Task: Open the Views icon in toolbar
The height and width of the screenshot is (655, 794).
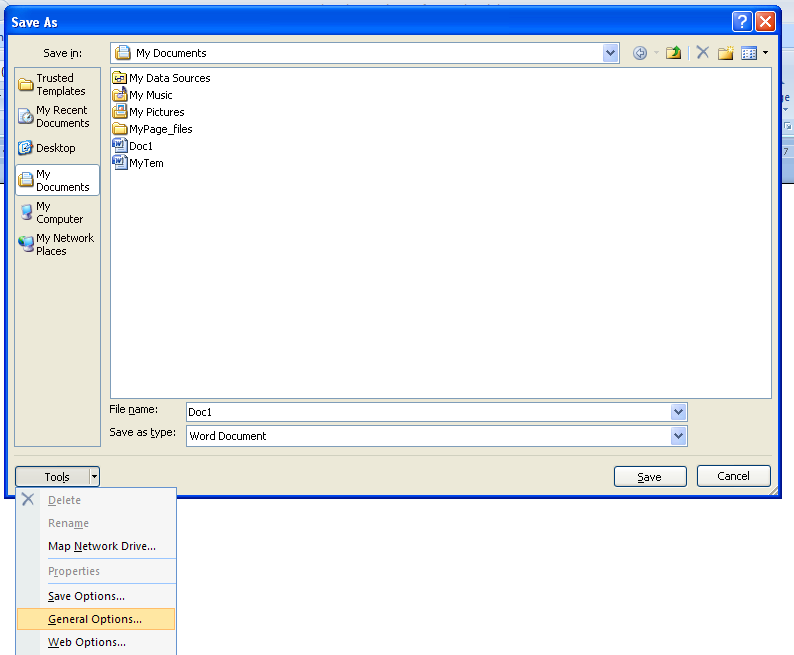Action: coord(749,53)
